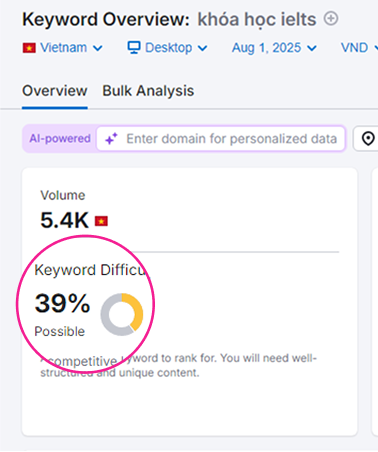Screen dimensions: 378x452
Task: Expand the Aug 1, 2025 date selector
Action: 274,48
